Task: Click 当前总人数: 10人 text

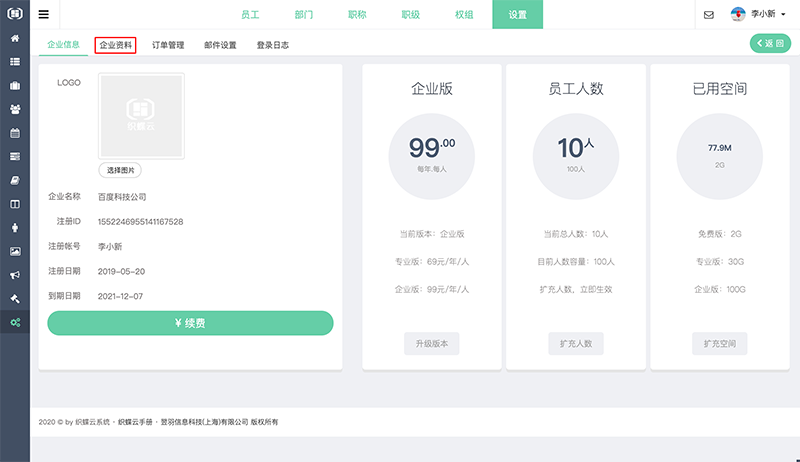Action: click(576, 234)
